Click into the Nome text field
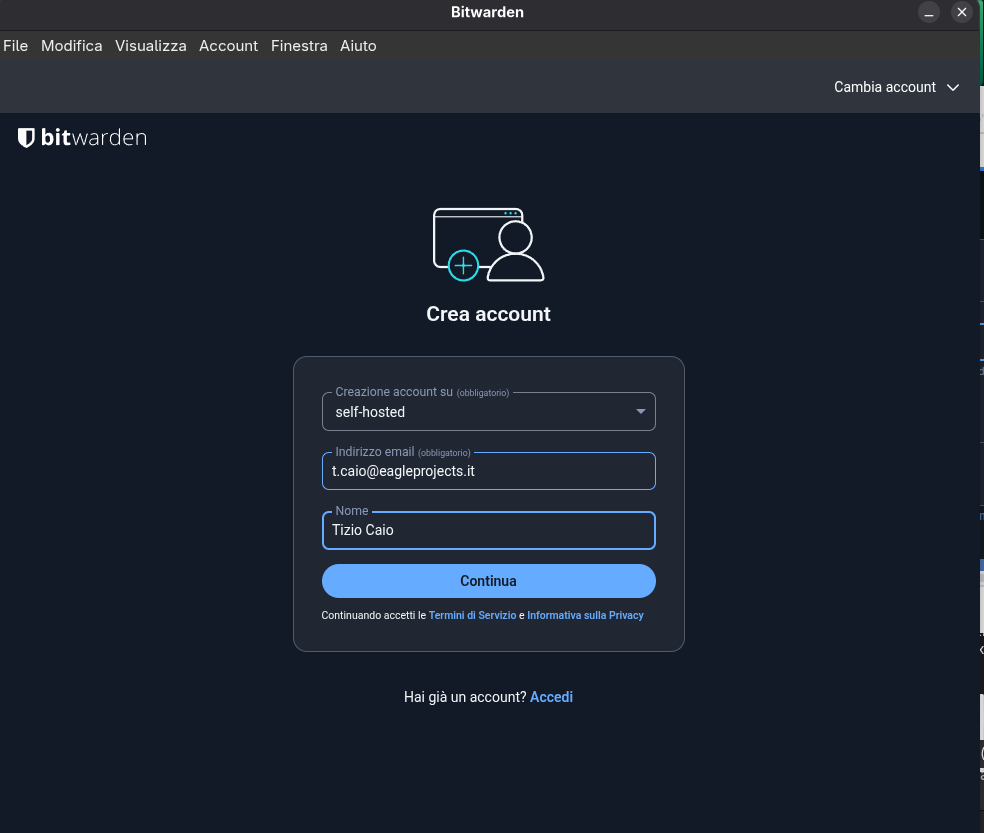 488,531
